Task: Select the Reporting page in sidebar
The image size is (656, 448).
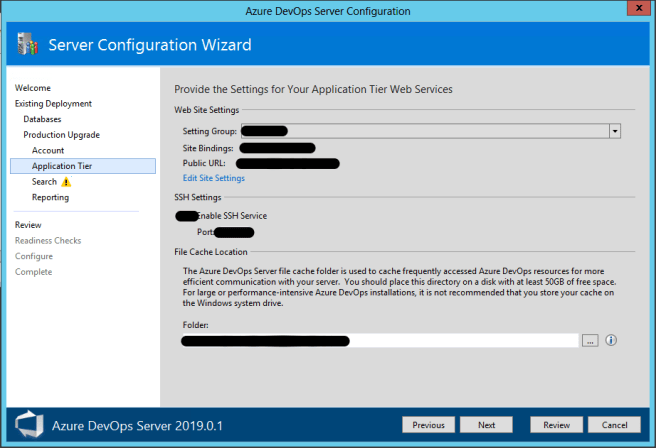Action: [50, 197]
